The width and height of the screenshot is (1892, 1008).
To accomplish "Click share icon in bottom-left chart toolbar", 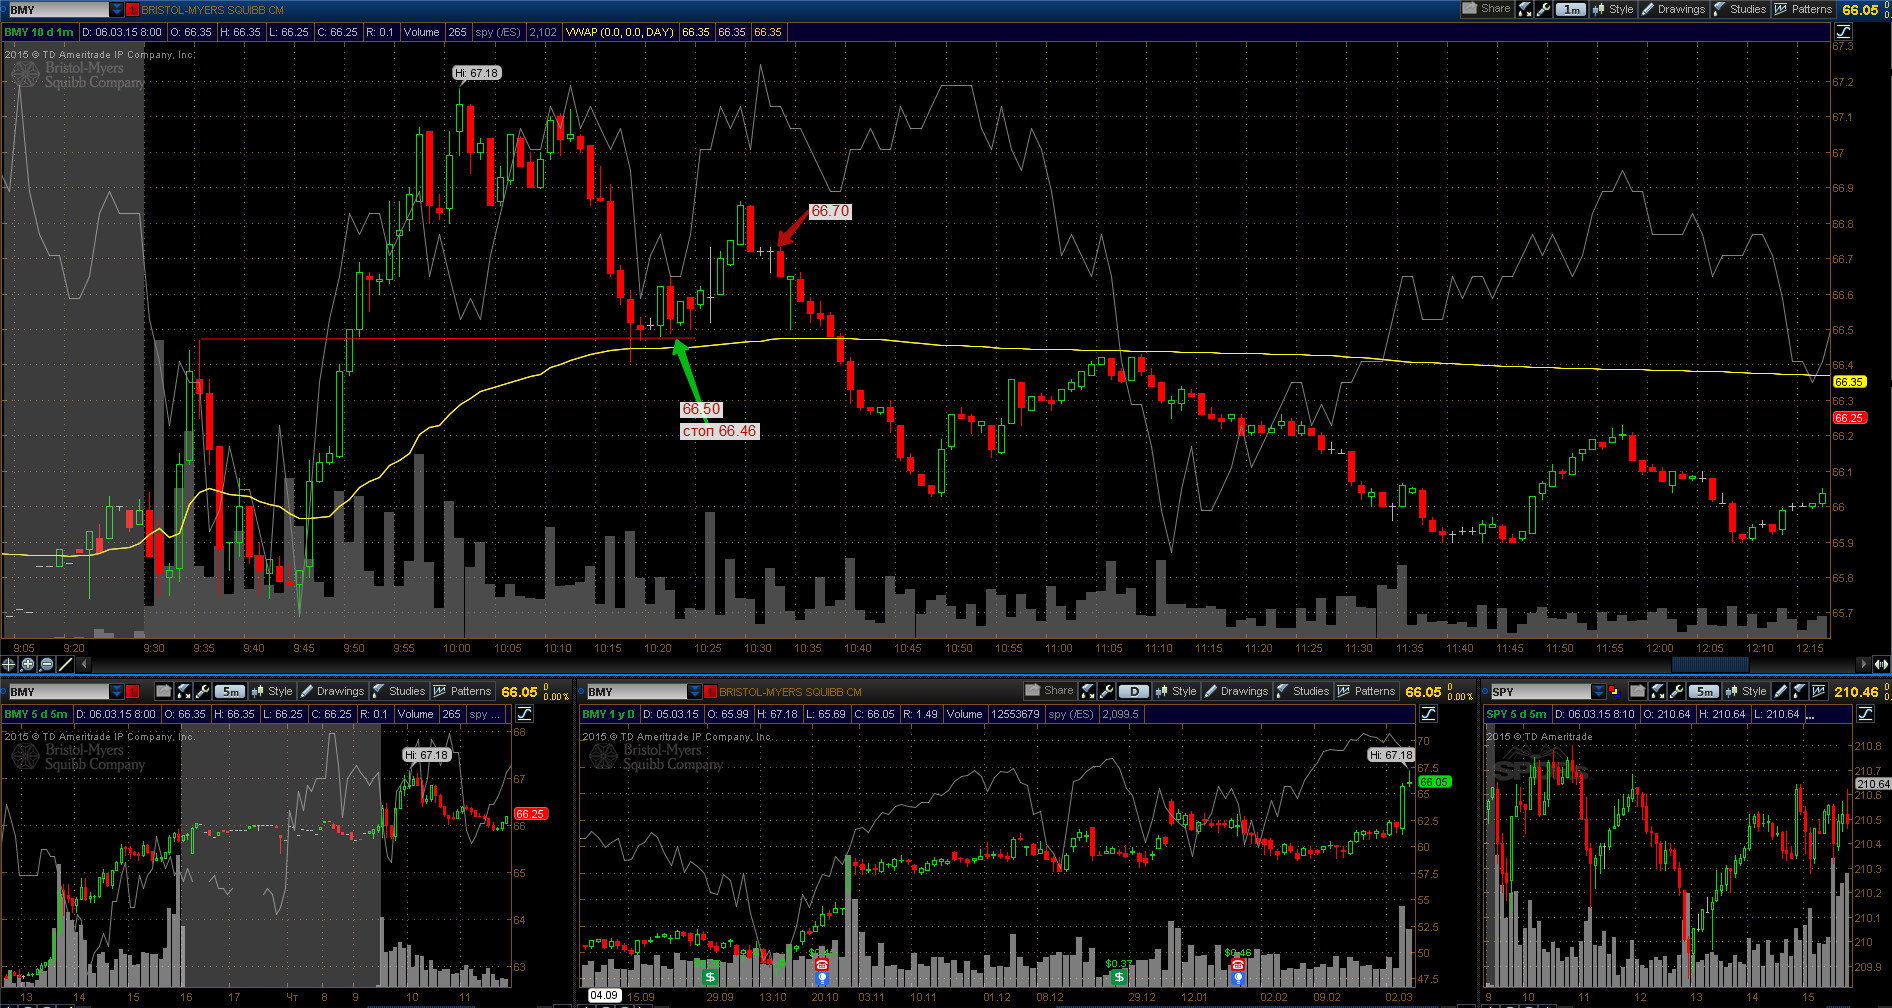I will click(x=164, y=691).
